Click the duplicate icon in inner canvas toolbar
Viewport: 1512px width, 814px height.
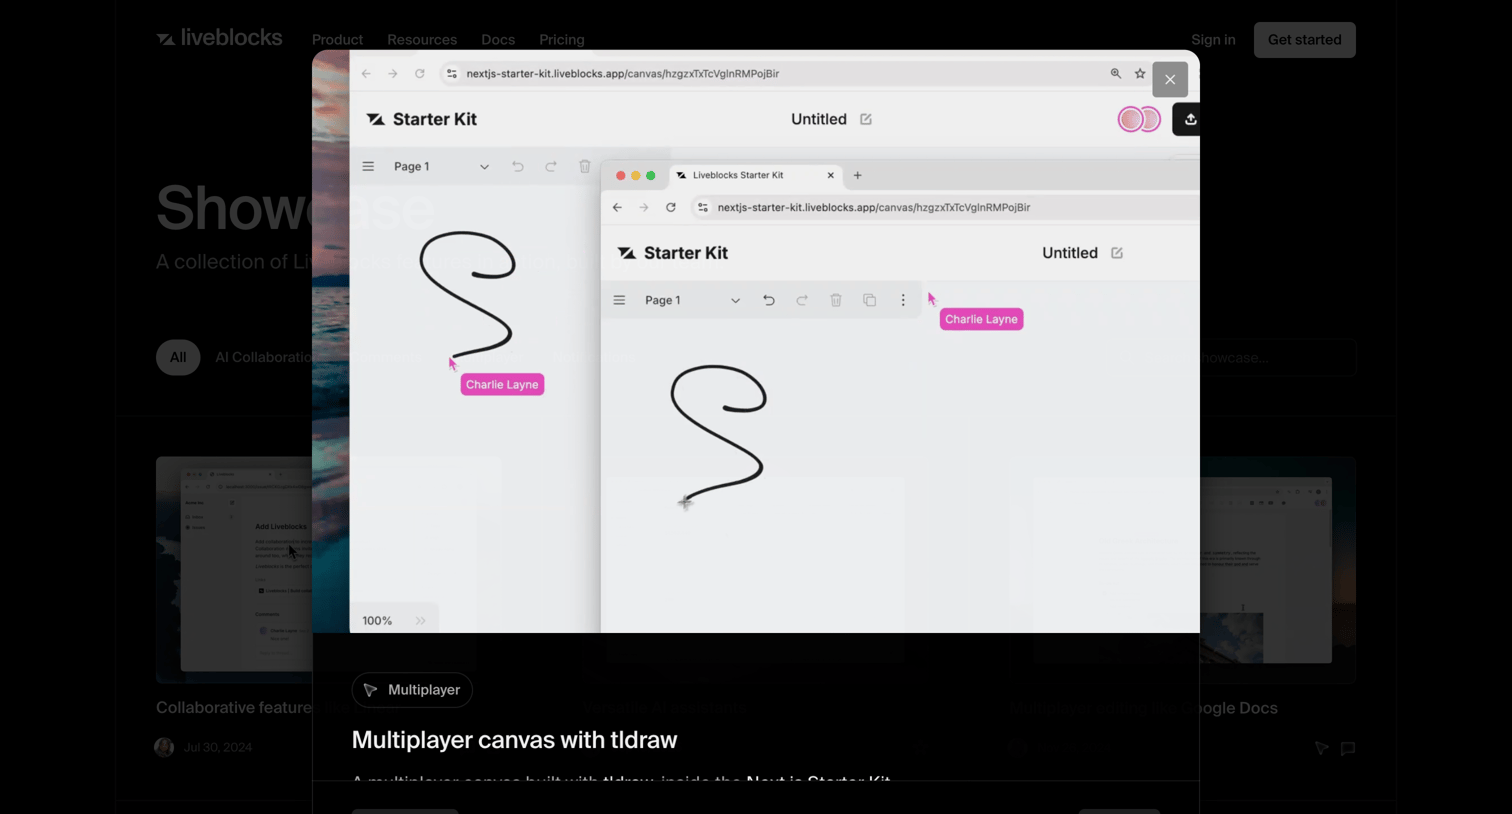coord(870,300)
